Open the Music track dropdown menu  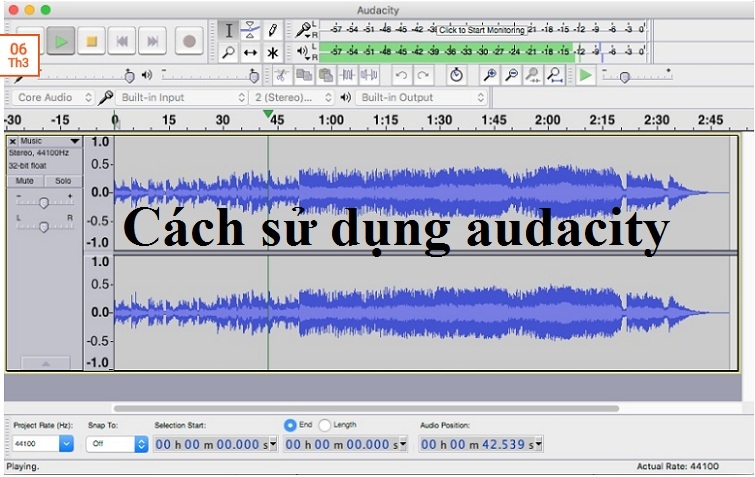[75, 141]
